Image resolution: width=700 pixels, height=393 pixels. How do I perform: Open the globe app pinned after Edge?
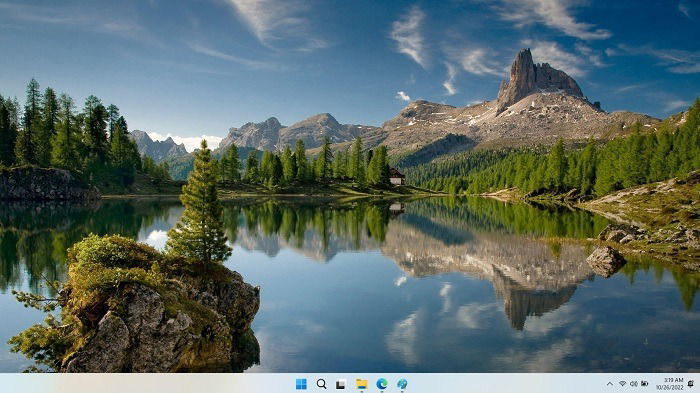(x=402, y=384)
